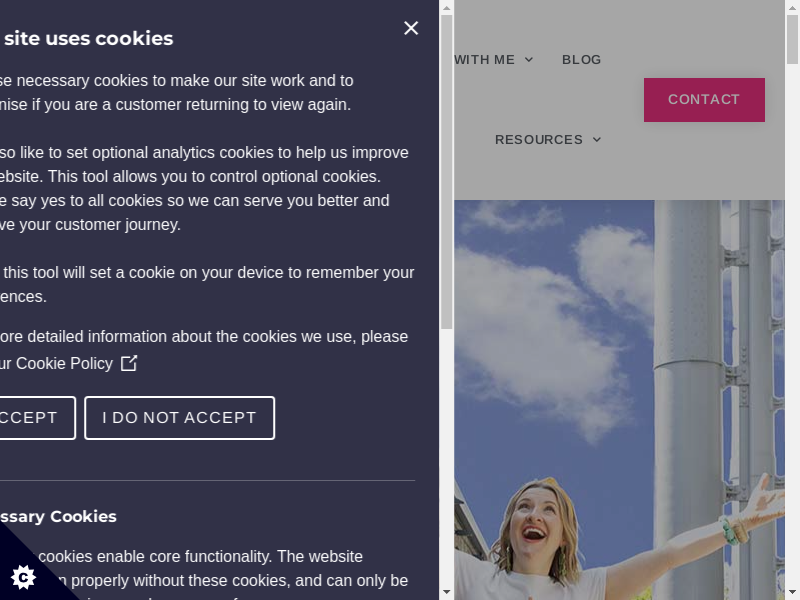Expand the RESOURCES chevron arrow
The height and width of the screenshot is (600, 800).
597,140
